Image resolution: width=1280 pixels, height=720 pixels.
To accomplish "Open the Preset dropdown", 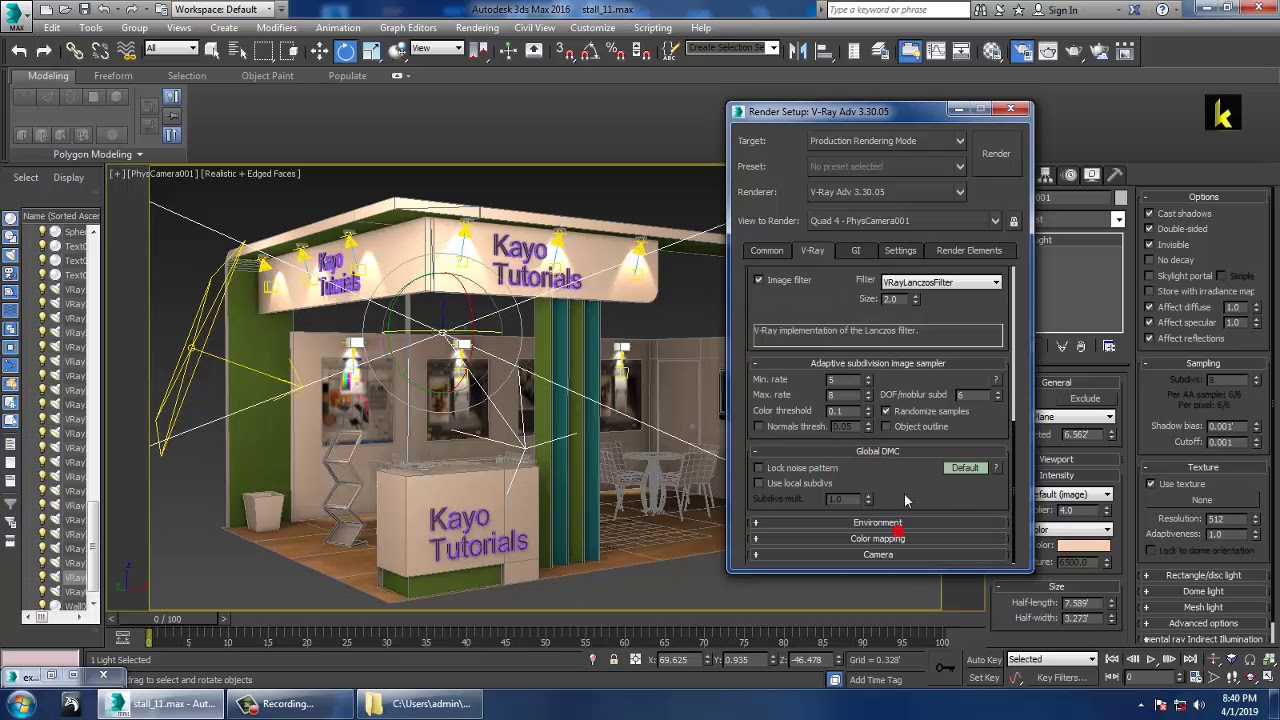I will coord(887,167).
